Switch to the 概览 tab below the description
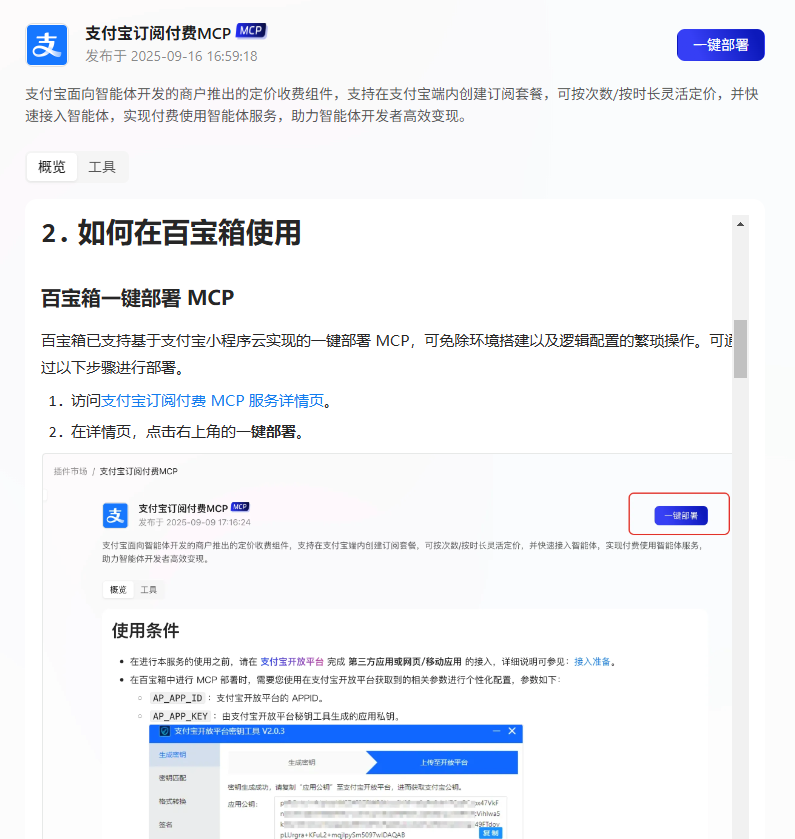The width and height of the screenshot is (795, 839). [52, 167]
